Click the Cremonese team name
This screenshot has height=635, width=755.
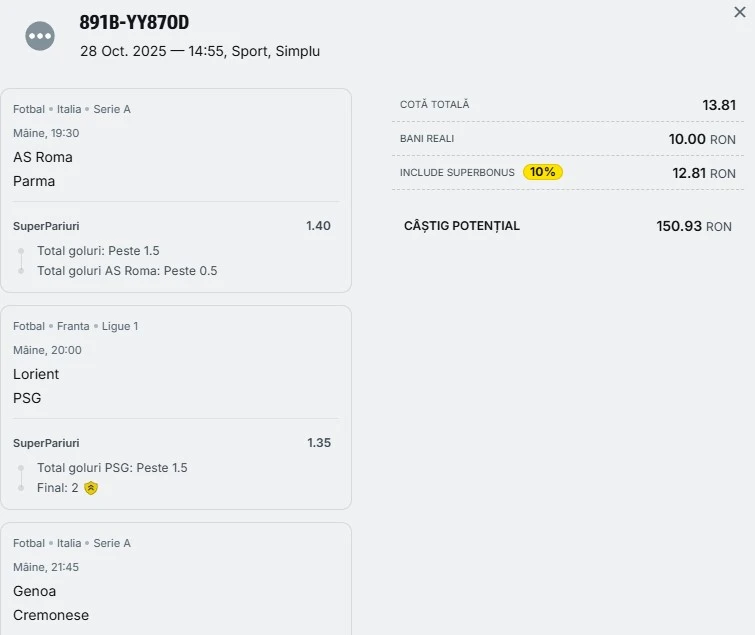pyautogui.click(x=51, y=615)
